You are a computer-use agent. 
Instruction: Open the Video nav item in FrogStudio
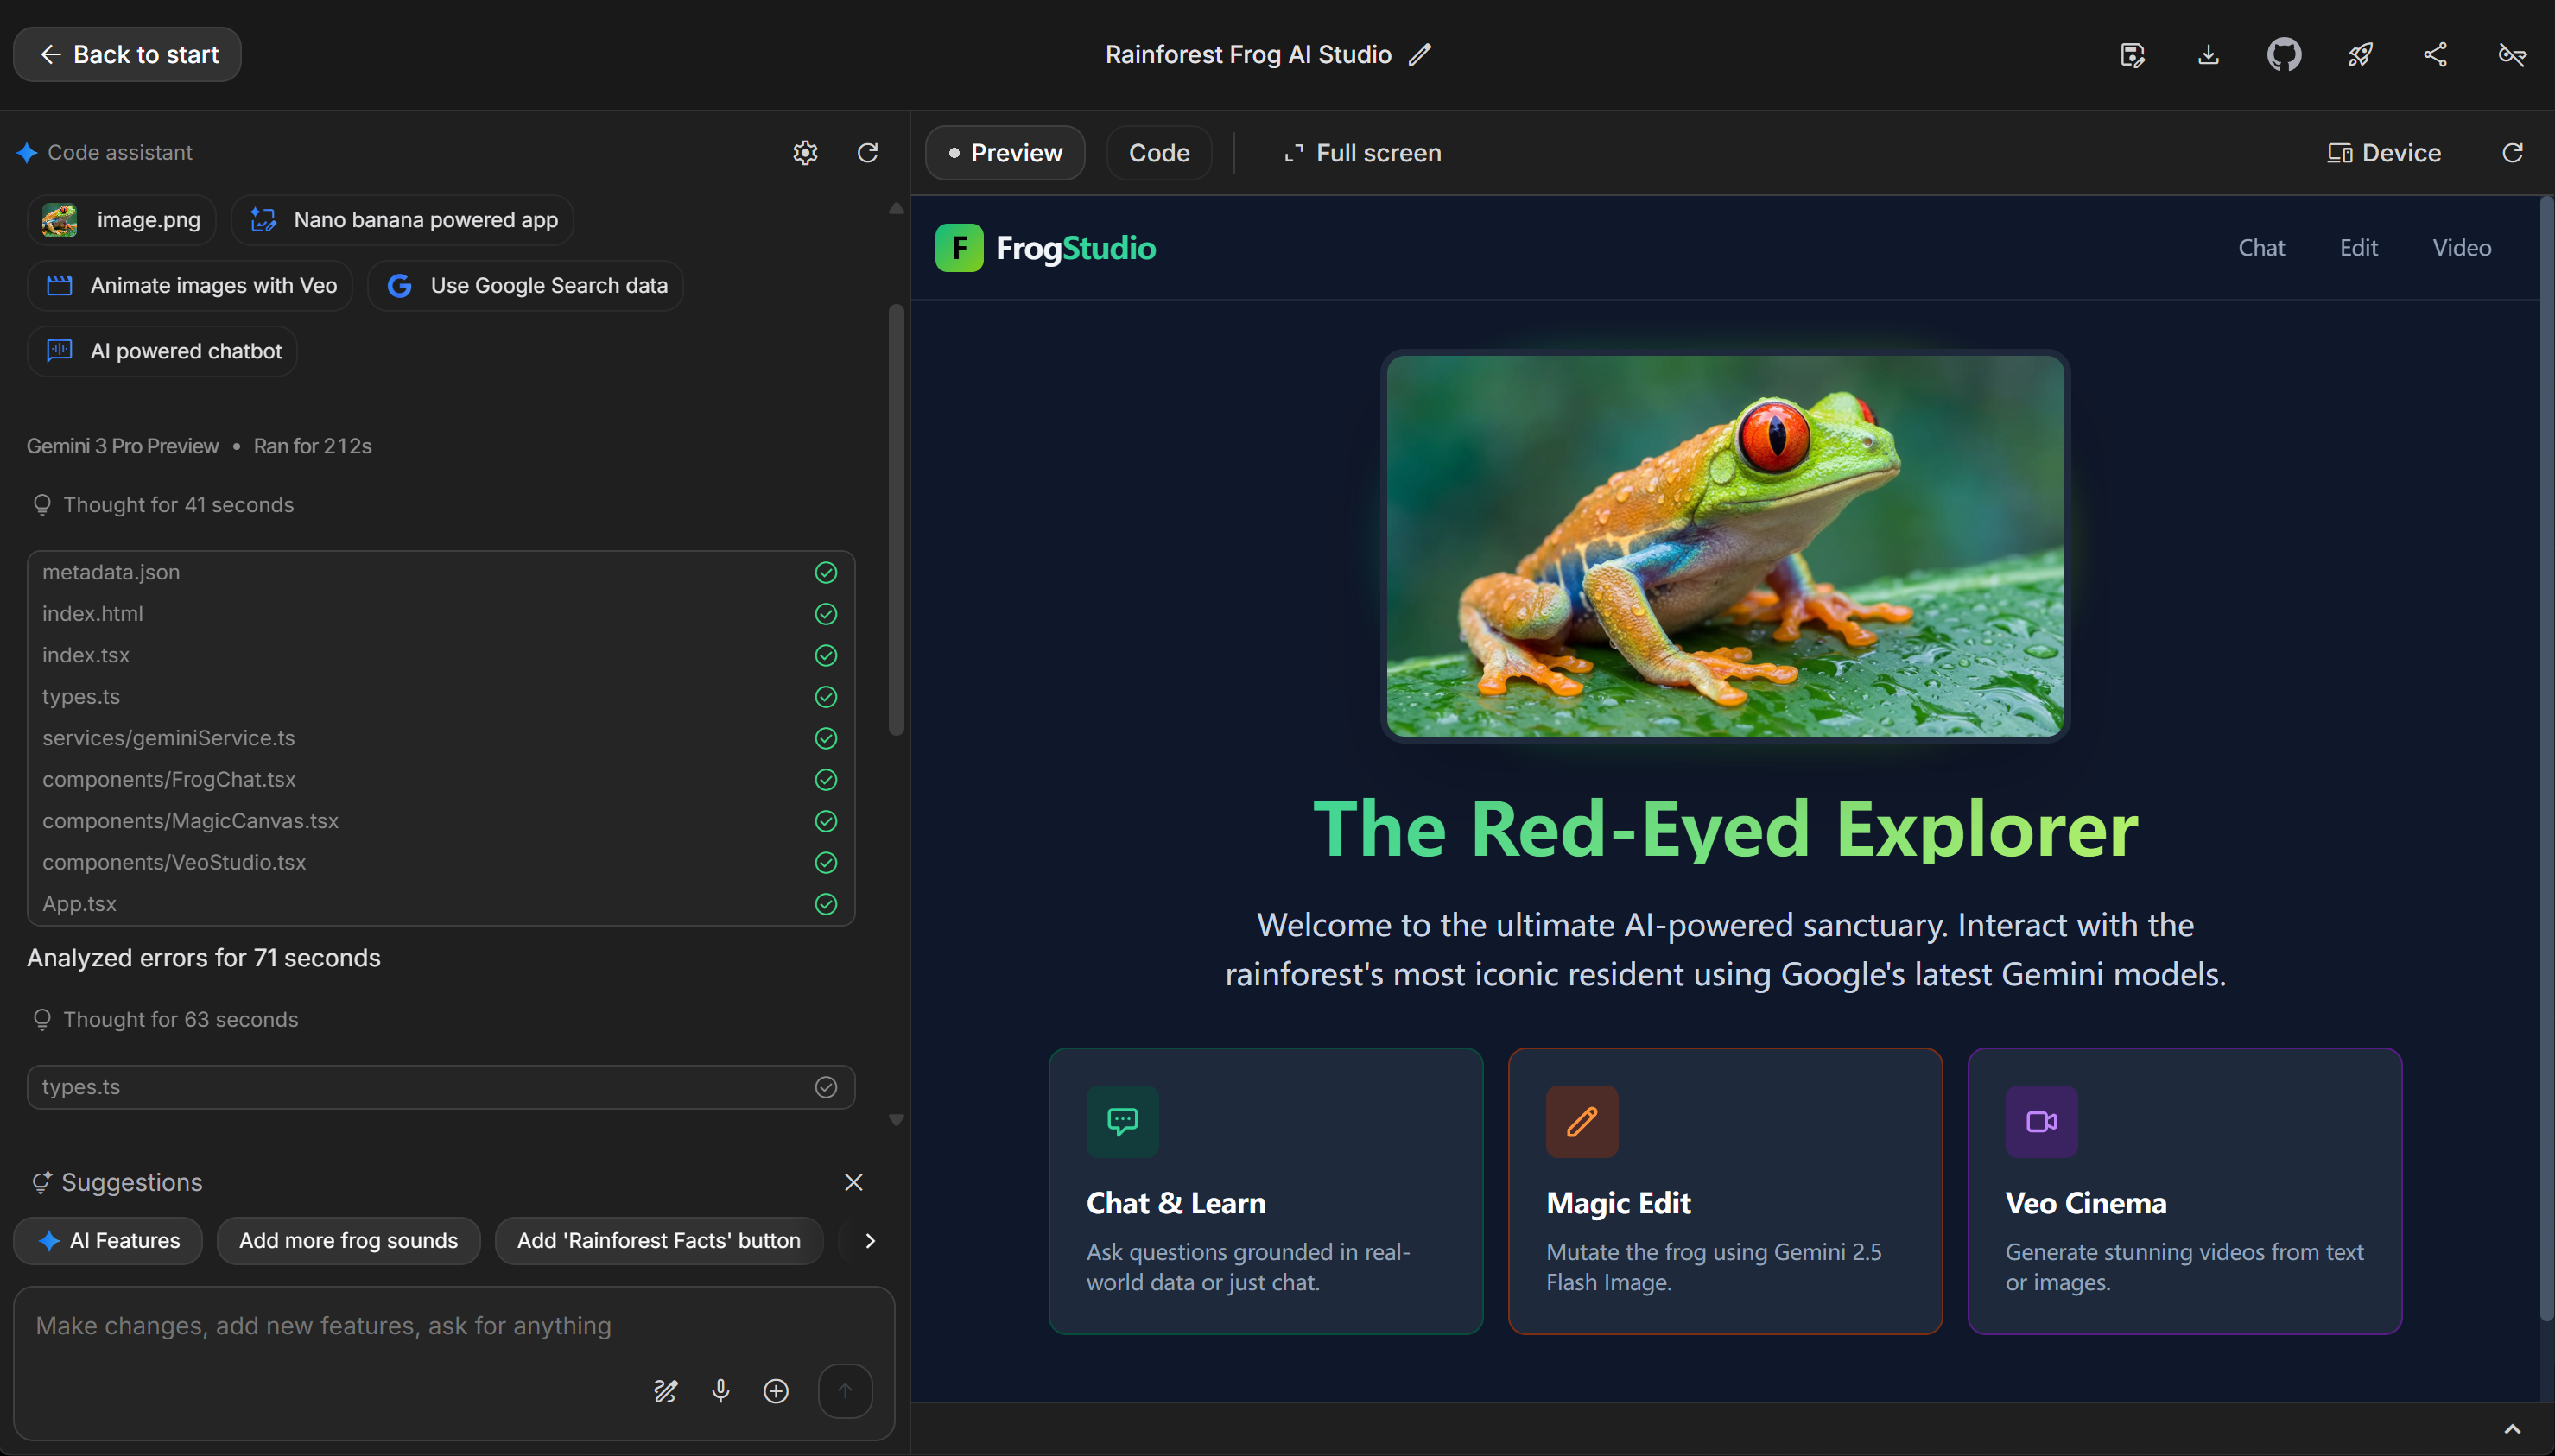click(2461, 247)
